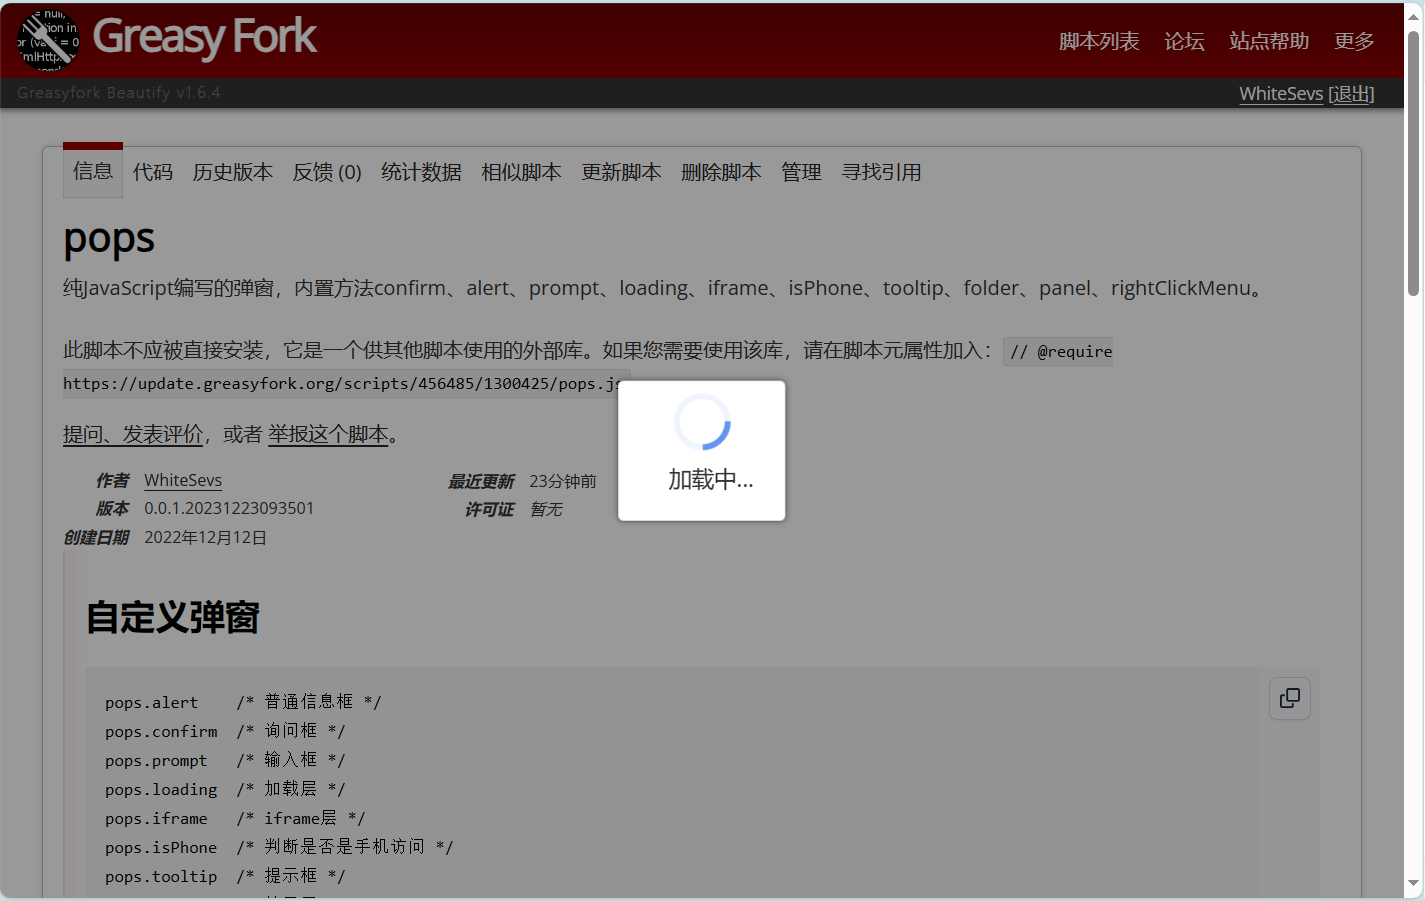Open the 反馈 (0) tab

point(327,172)
